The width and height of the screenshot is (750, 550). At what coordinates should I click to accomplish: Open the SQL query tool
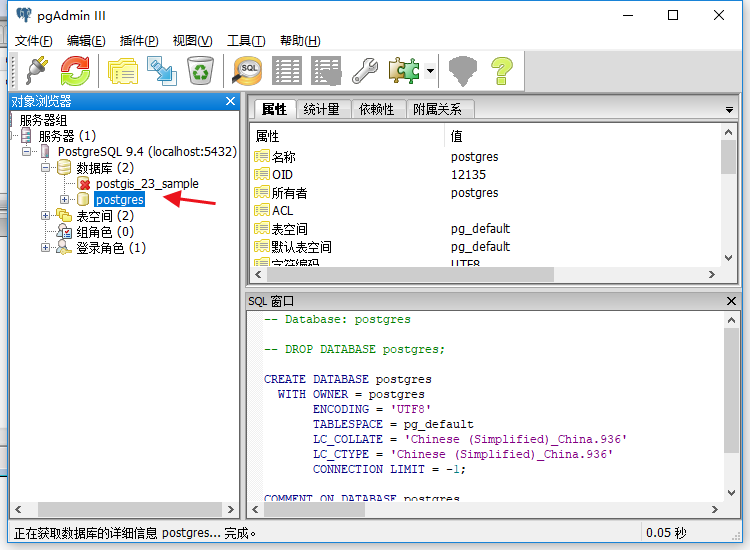coord(247,71)
